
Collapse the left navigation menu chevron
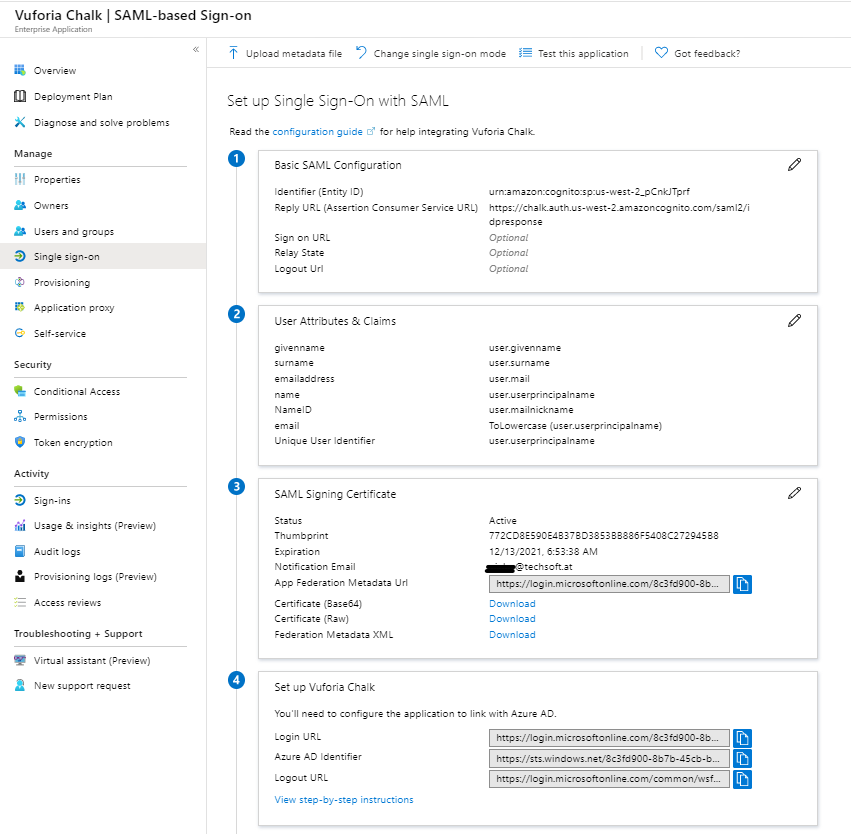(196, 49)
